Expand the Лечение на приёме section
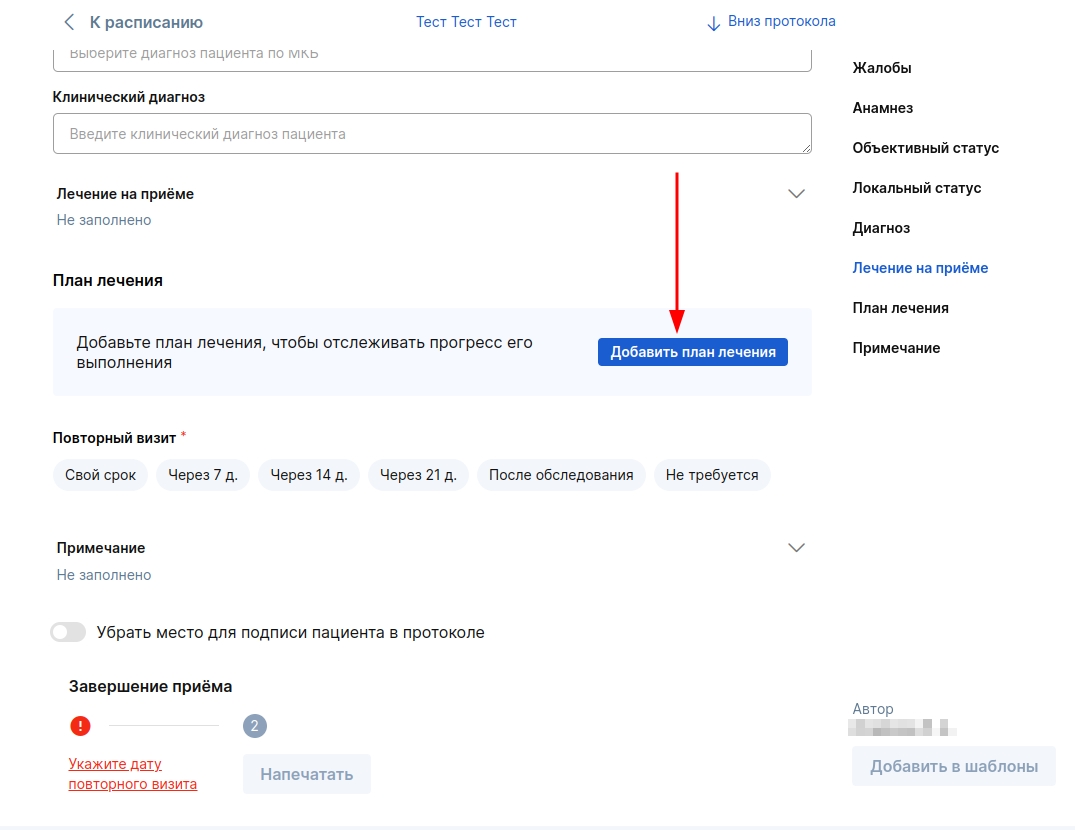The width and height of the screenshot is (1075, 830). pos(796,194)
